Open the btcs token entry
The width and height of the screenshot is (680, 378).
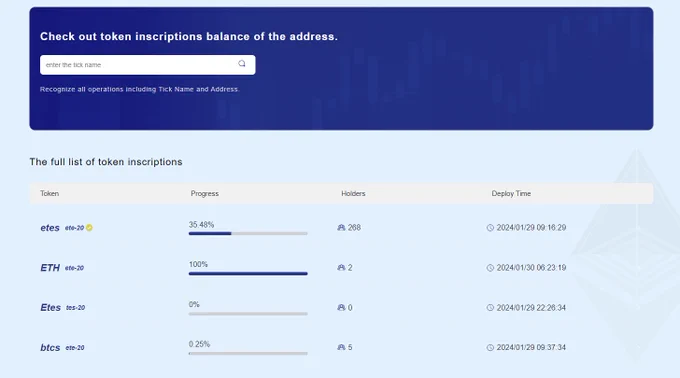50,347
